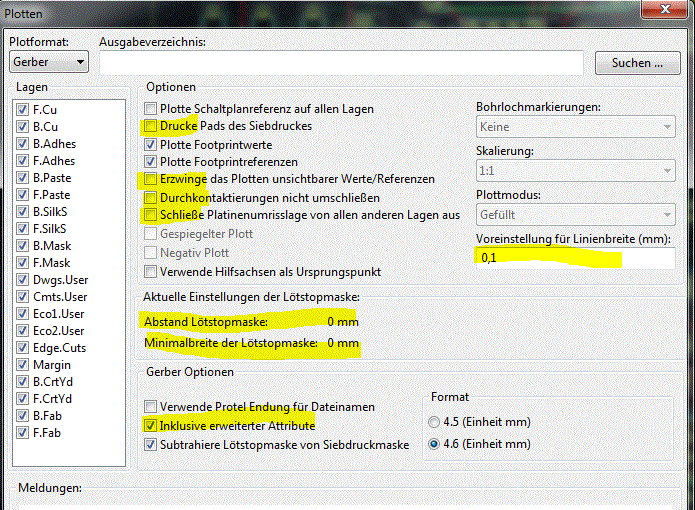This screenshot has width=695, height=510.
Task: Toggle the Eco2.User layer checkbox
Action: point(22,331)
